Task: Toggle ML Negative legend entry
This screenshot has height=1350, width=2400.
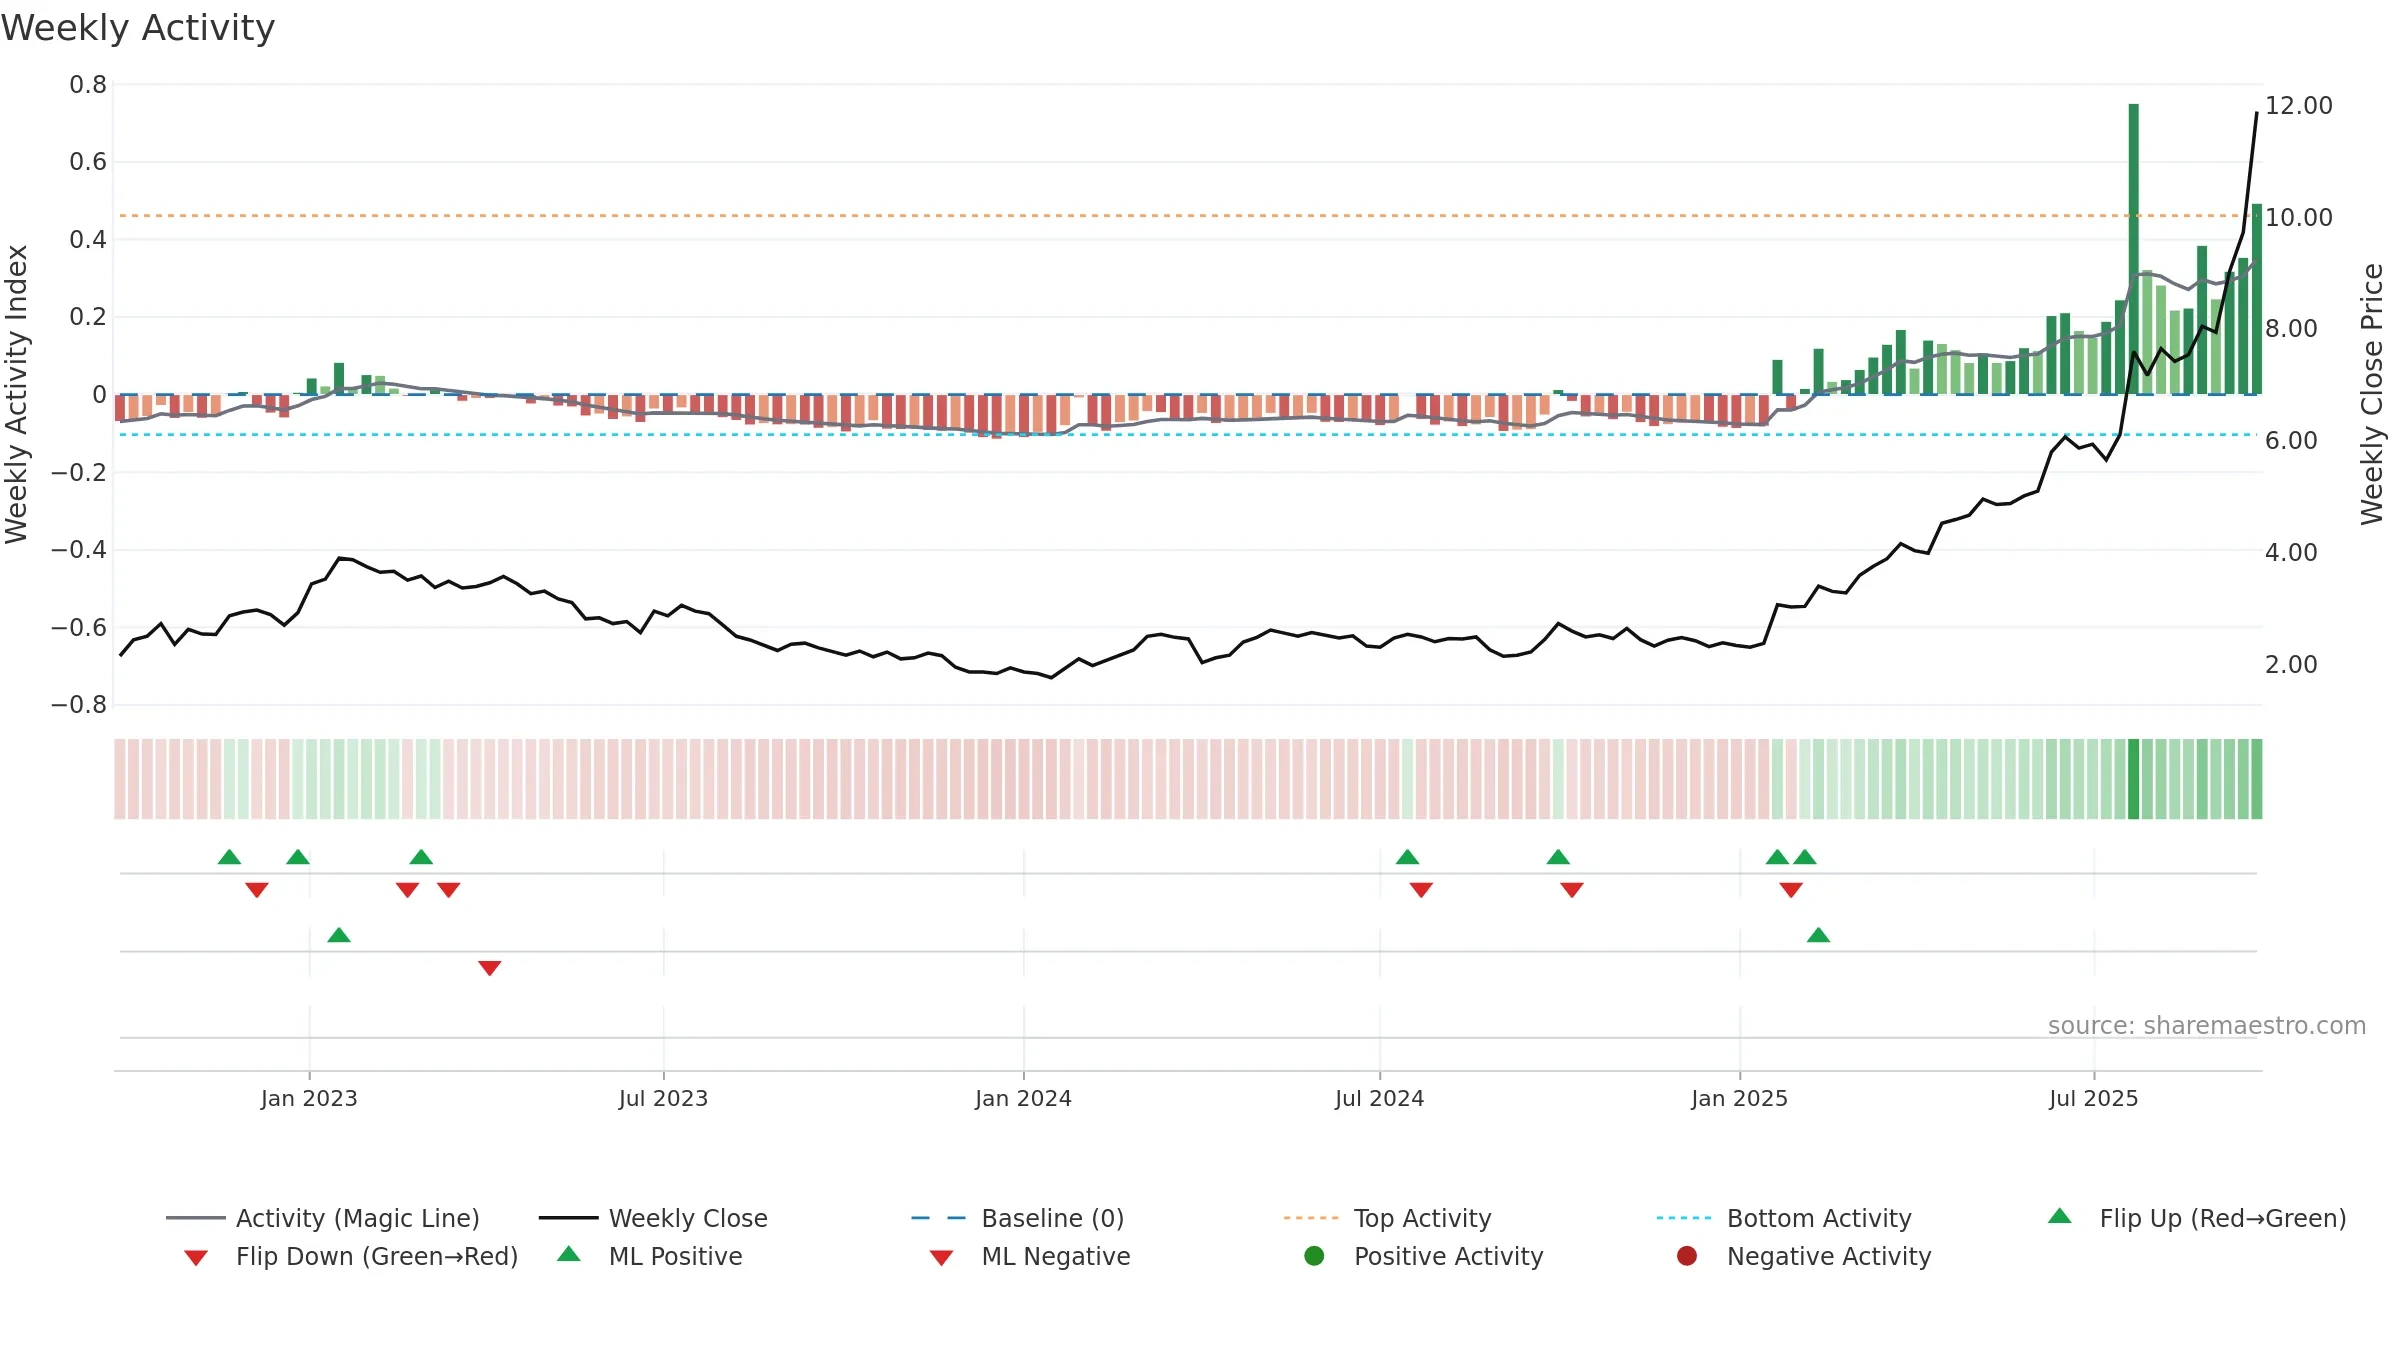Action: 1030,1256
